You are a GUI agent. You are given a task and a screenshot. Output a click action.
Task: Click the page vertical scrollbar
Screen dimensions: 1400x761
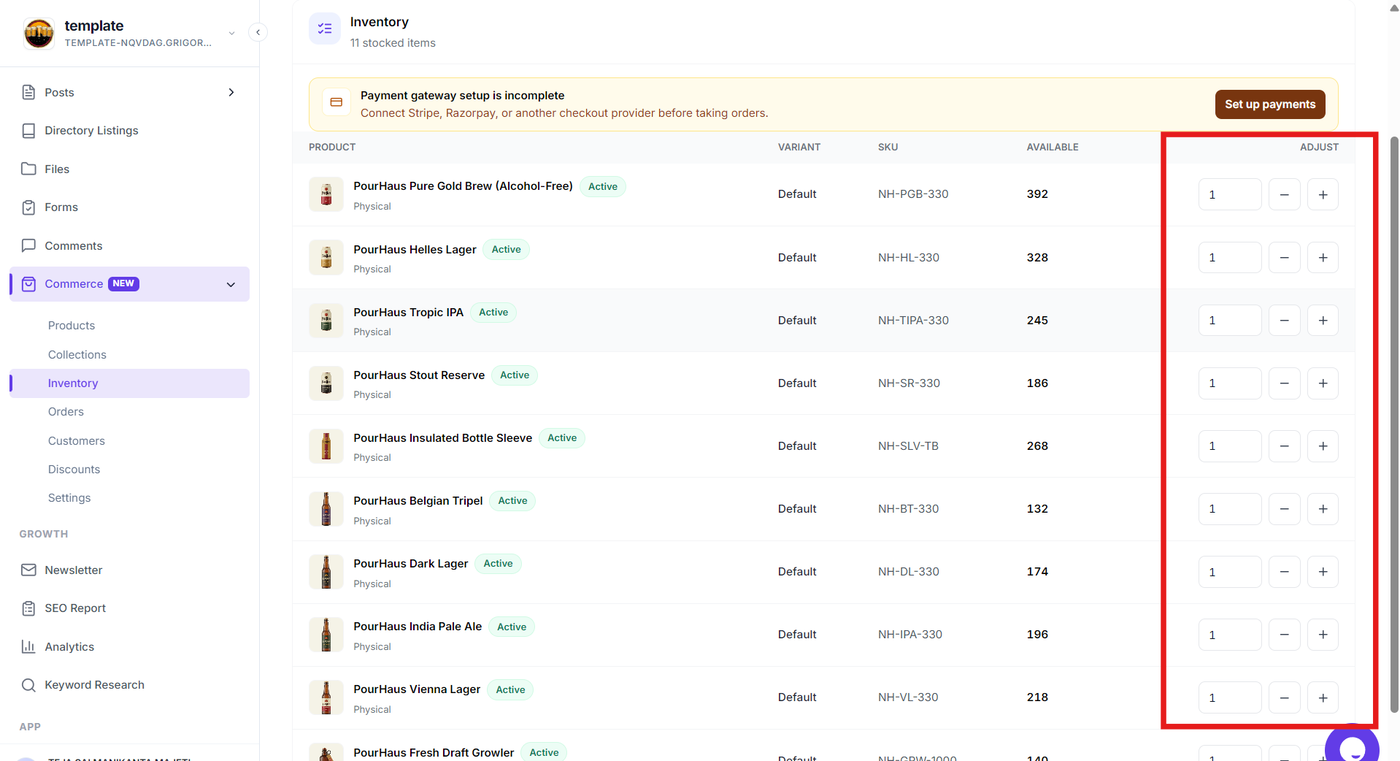tap(1394, 380)
